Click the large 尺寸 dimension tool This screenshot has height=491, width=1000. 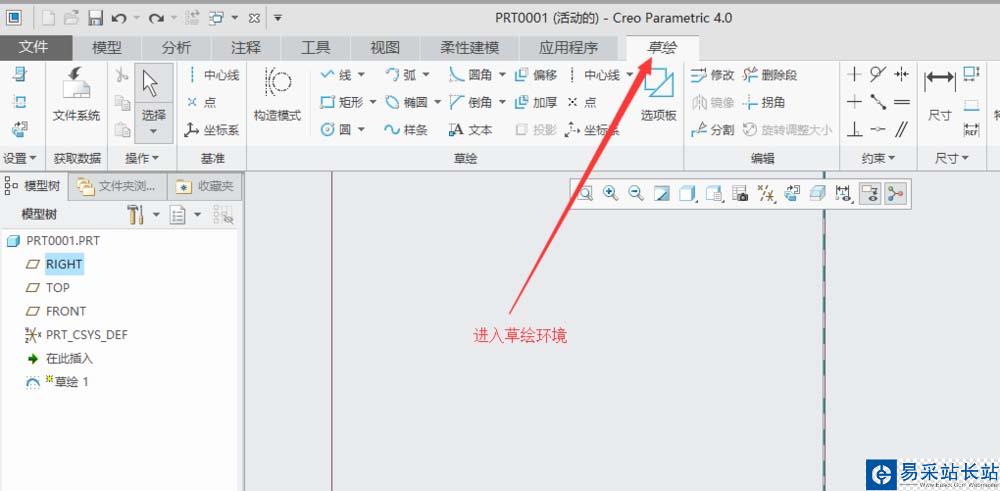point(939,96)
